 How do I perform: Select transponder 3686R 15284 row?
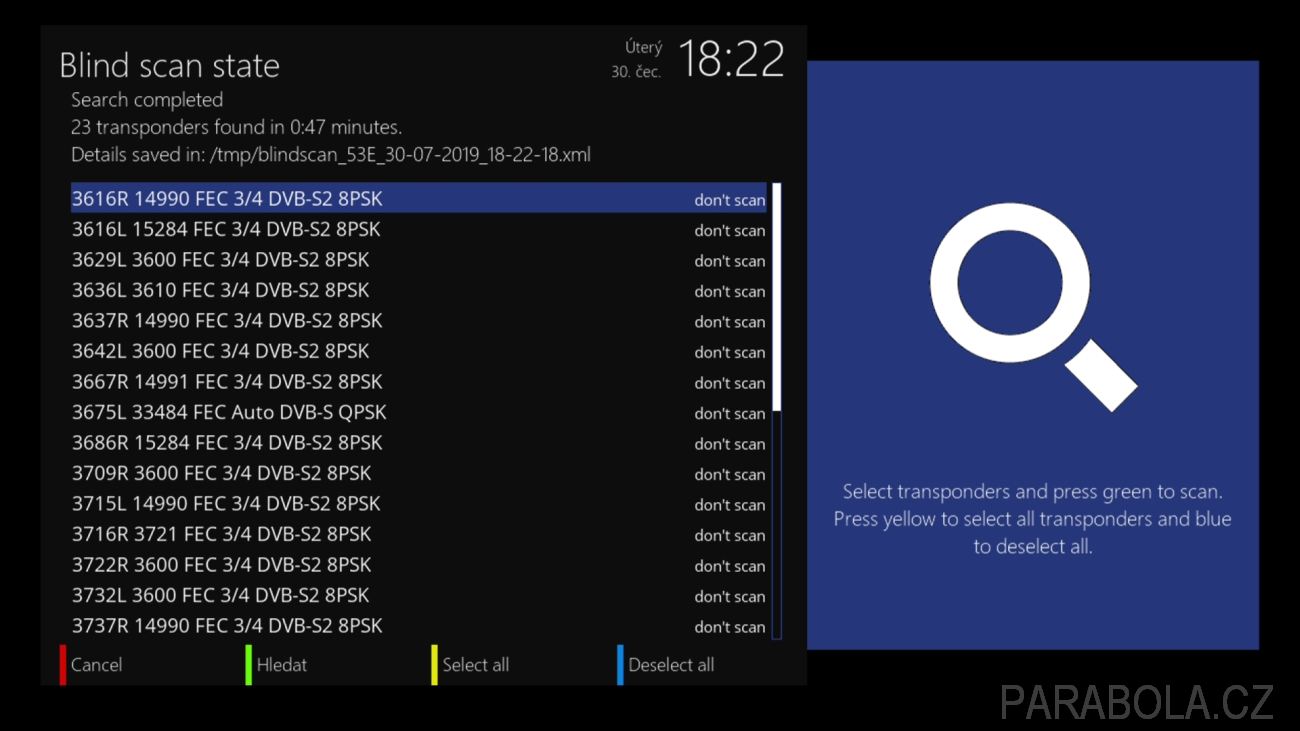click(419, 443)
